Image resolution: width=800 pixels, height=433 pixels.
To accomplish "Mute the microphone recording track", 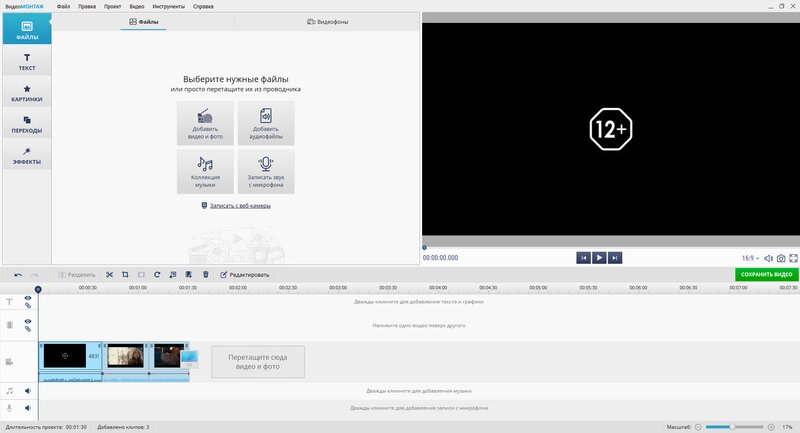I will [28, 408].
